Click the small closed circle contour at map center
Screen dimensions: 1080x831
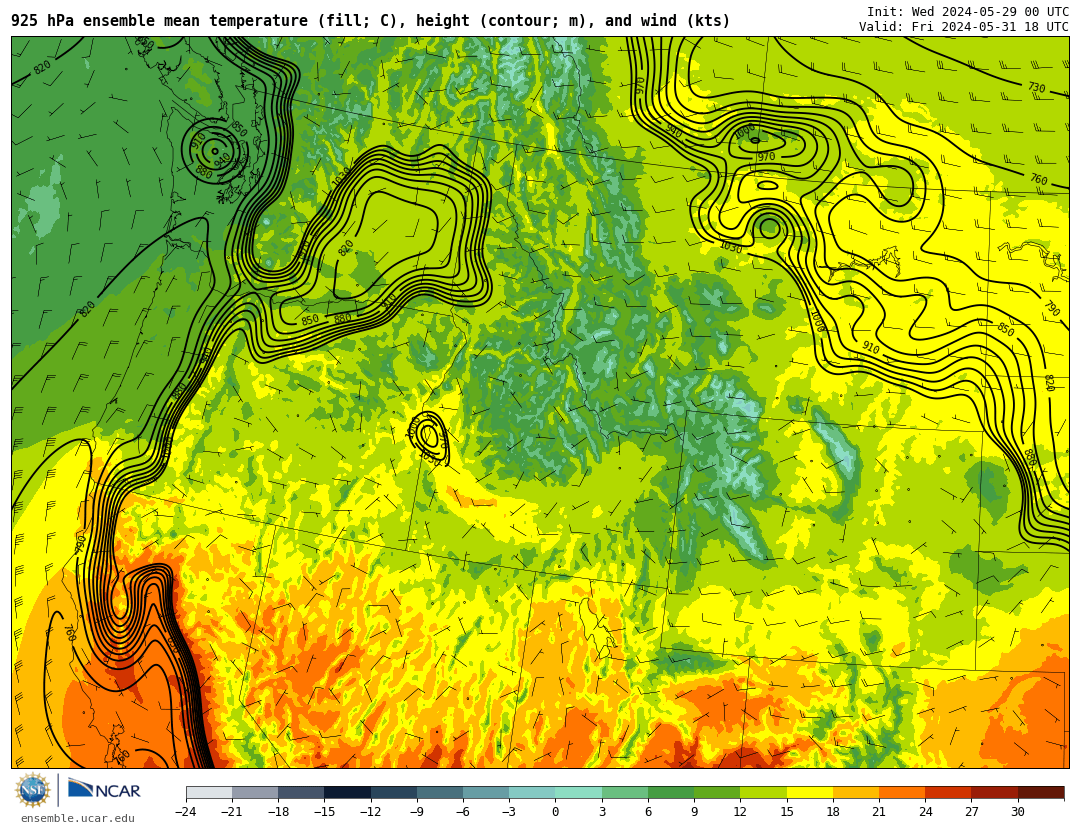click(428, 435)
